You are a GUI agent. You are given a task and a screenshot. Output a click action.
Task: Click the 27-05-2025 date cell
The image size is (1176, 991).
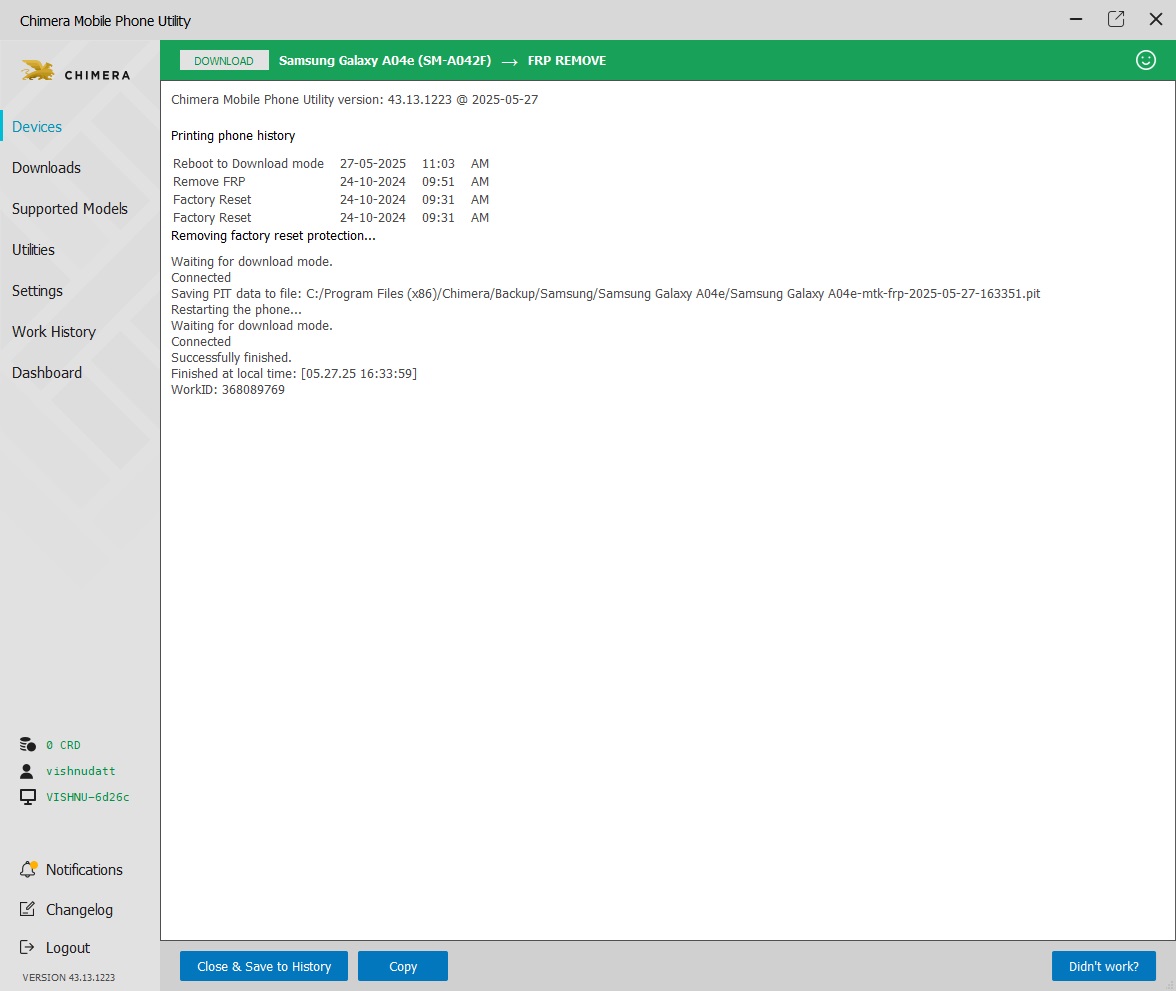point(373,164)
